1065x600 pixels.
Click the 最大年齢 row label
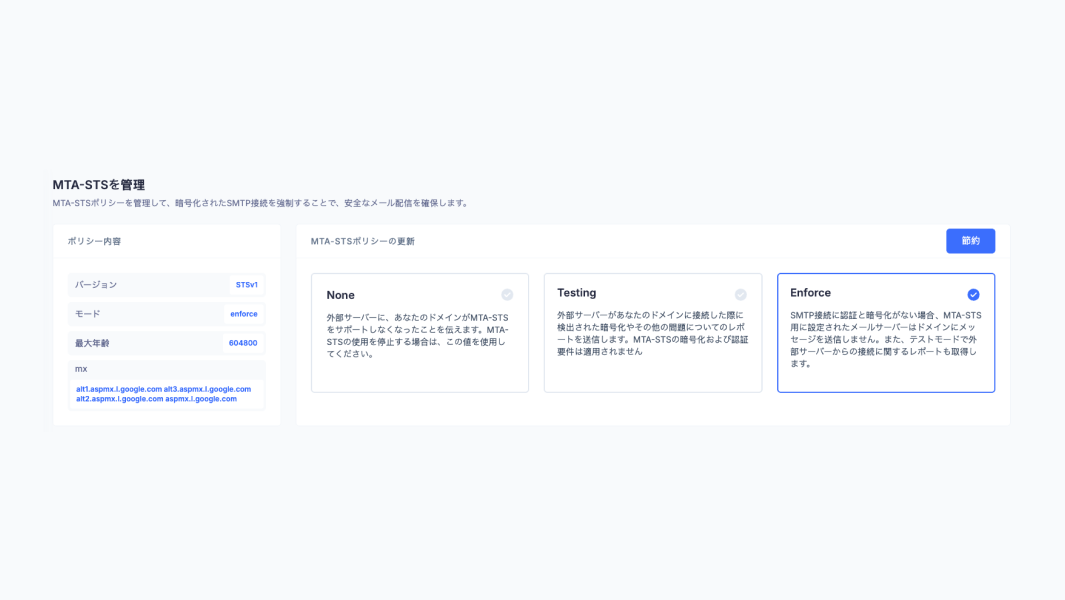[92, 343]
